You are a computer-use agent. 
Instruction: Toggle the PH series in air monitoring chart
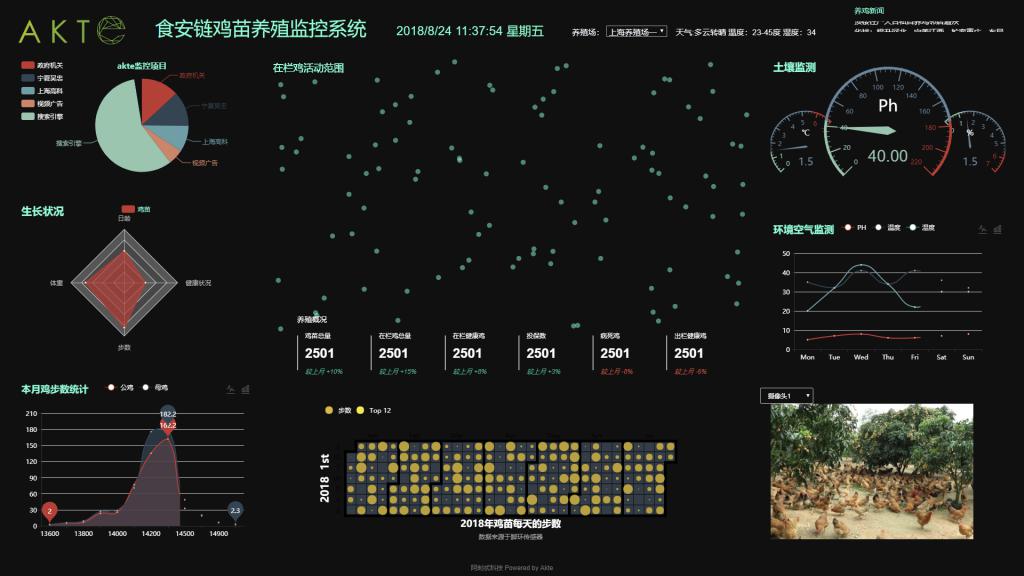848,227
